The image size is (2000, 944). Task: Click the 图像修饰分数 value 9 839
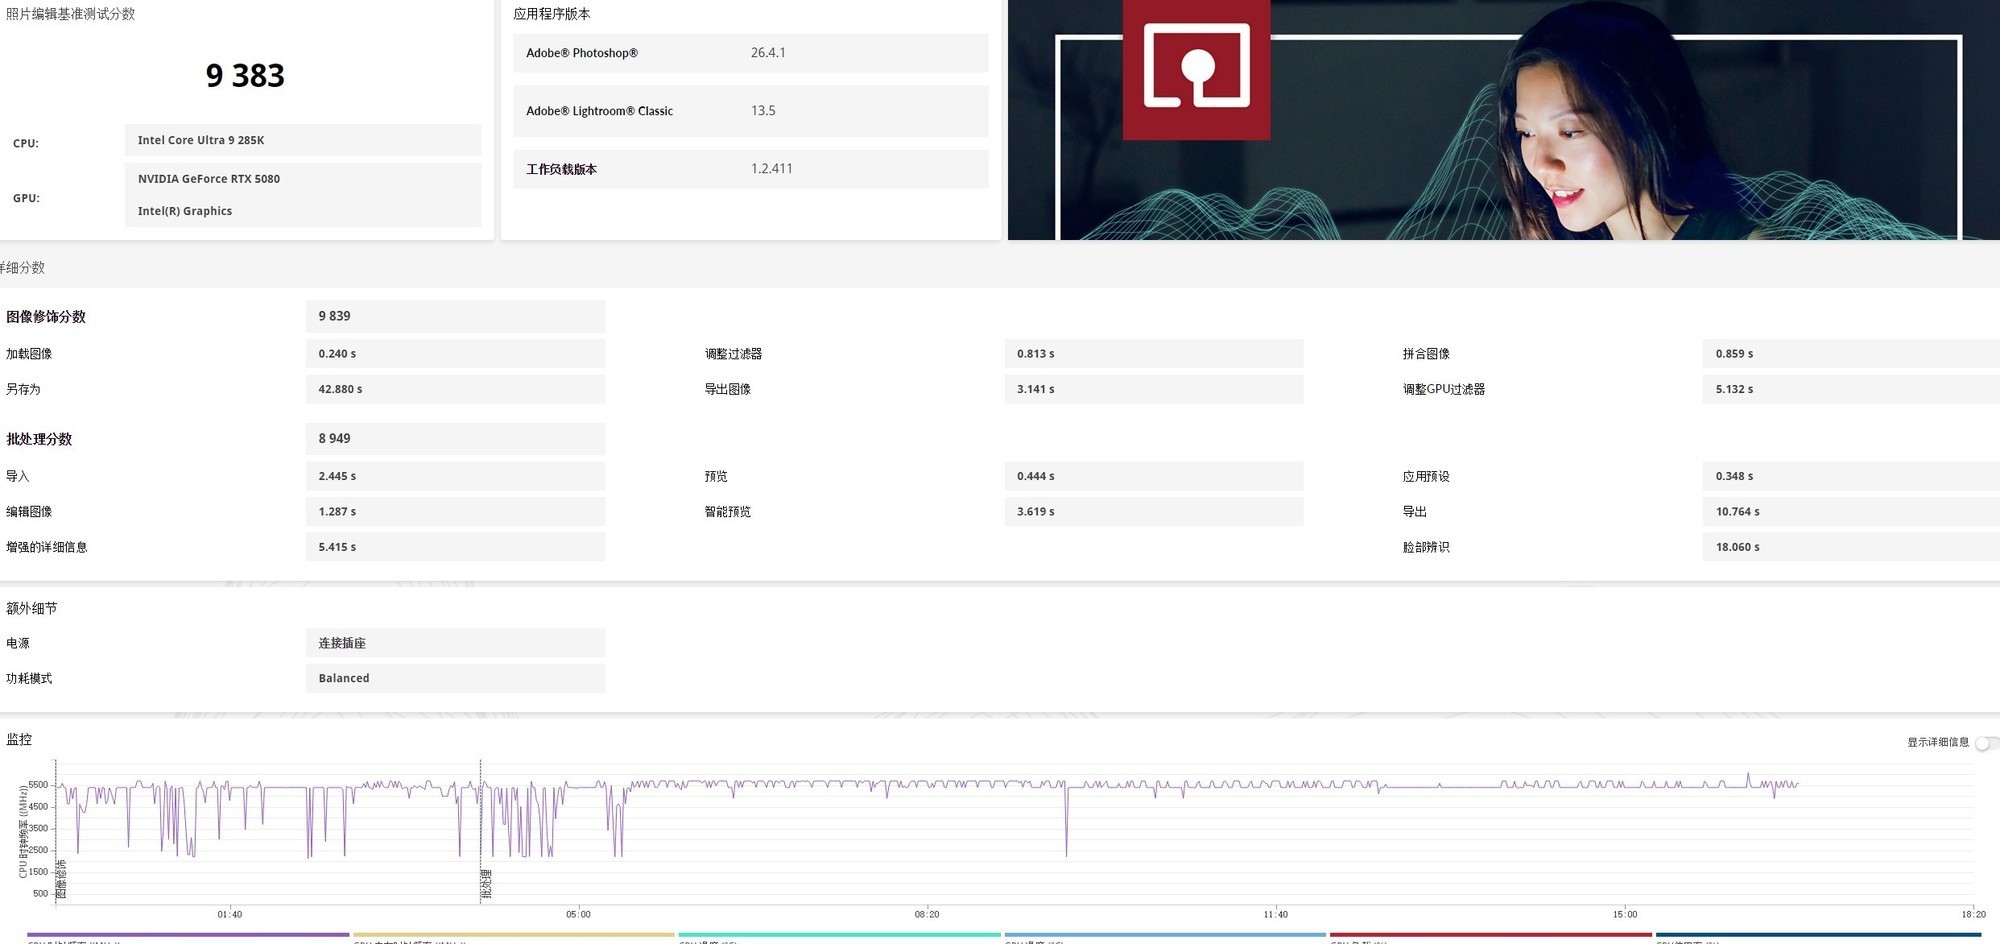(454, 316)
